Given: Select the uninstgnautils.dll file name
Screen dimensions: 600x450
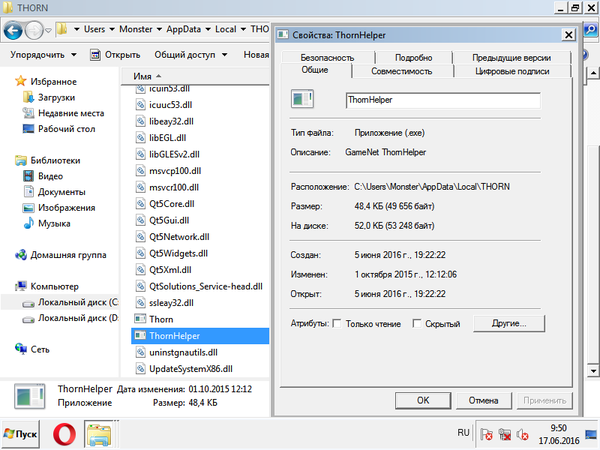Looking at the screenshot, I should 183,352.
